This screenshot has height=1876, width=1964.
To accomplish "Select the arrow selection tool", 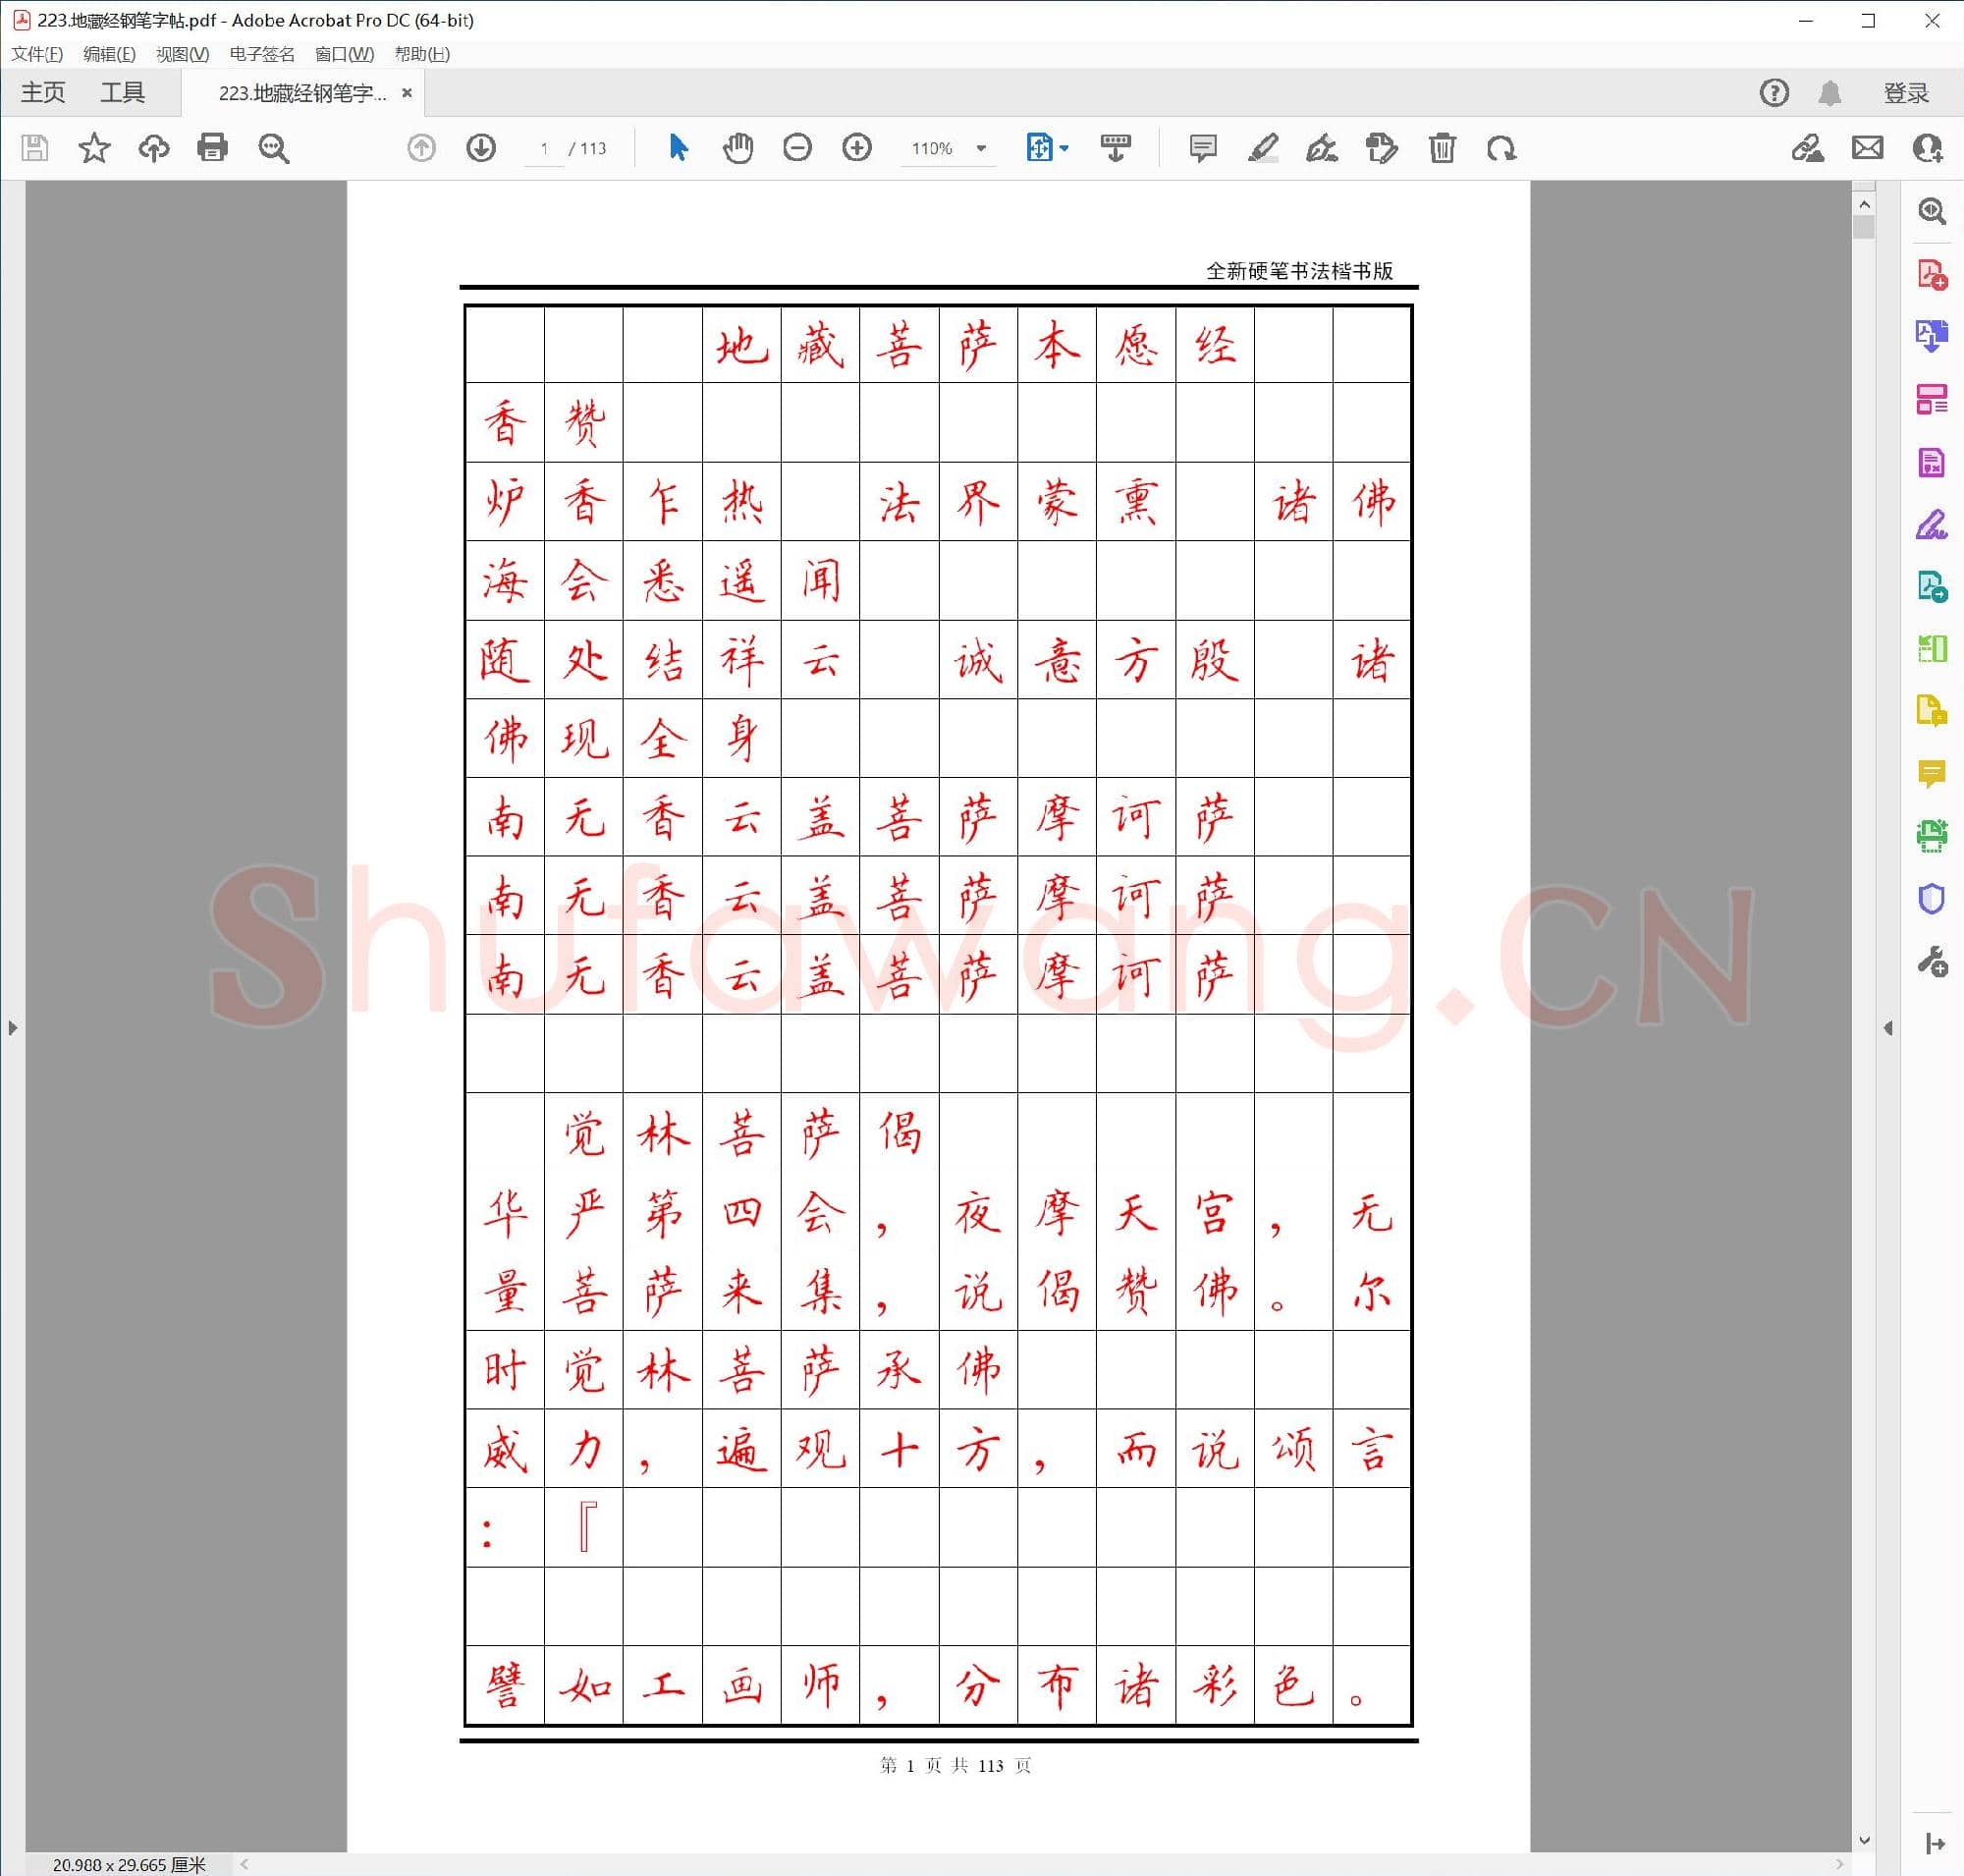I will [677, 148].
